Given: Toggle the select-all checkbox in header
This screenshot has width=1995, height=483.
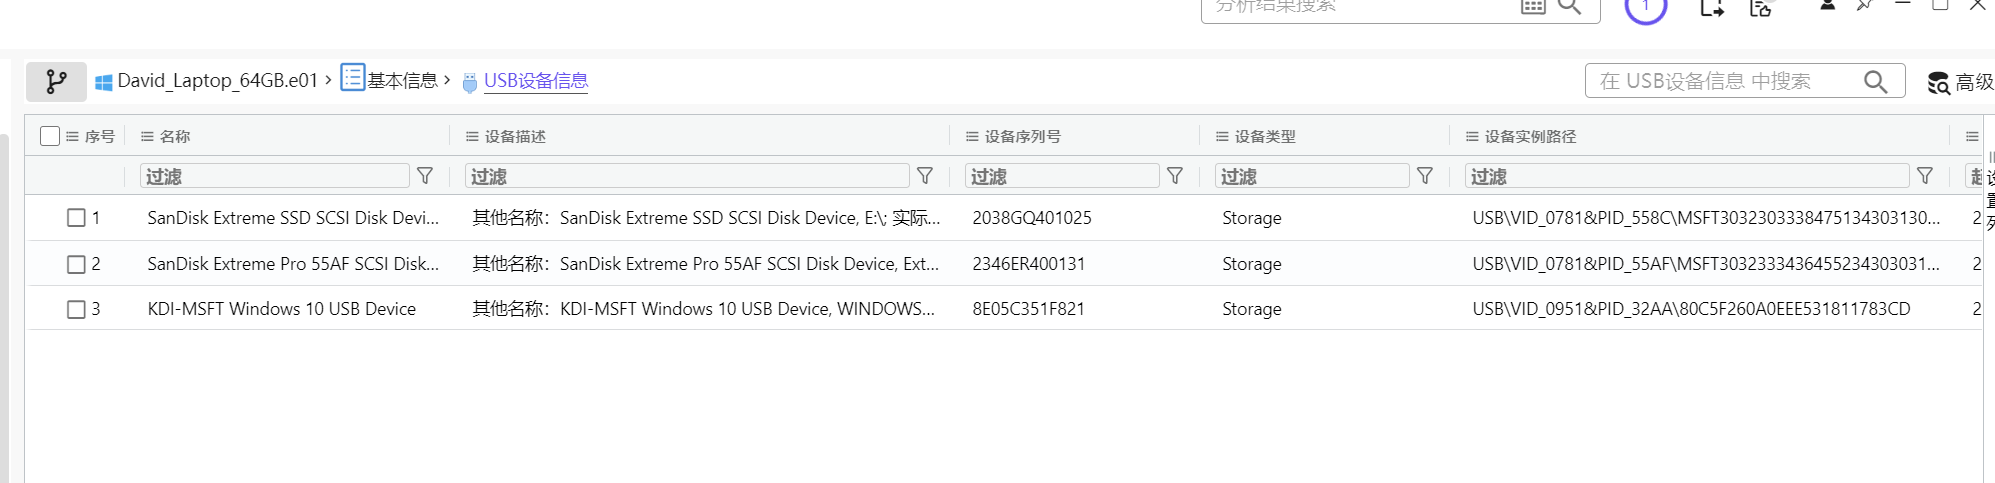Looking at the screenshot, I should tap(50, 136).
